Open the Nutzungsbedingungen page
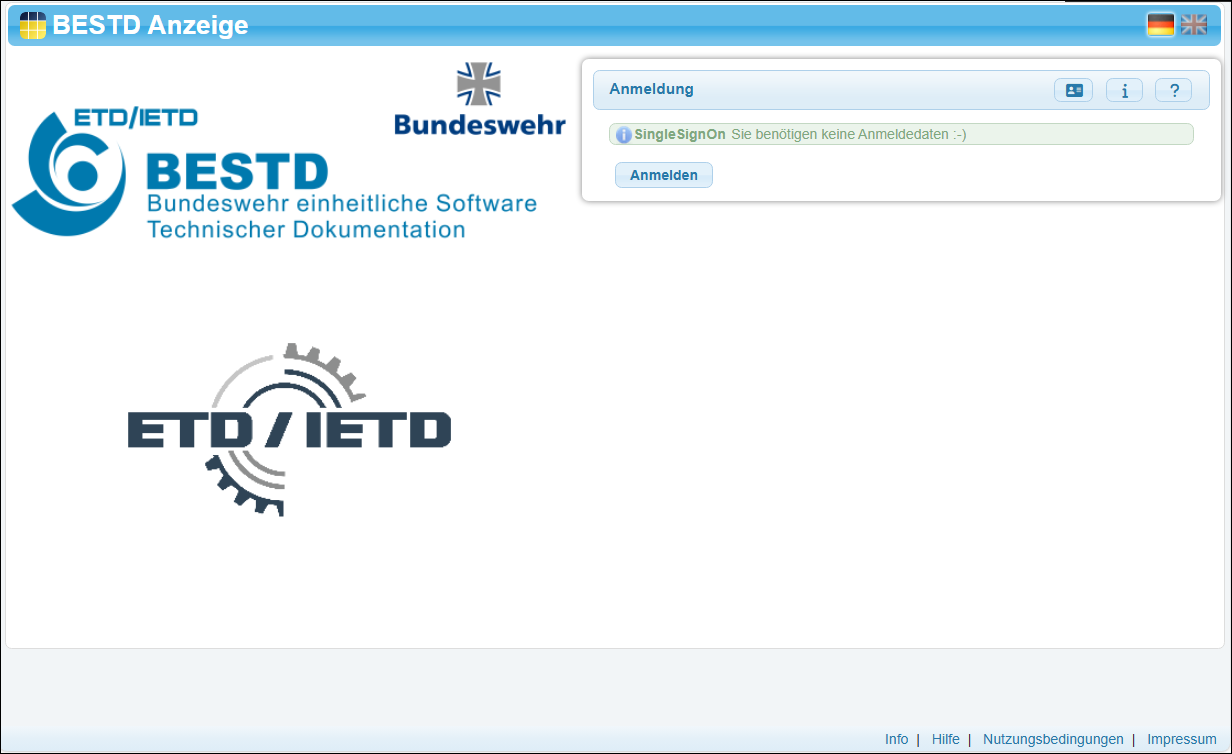The width and height of the screenshot is (1232, 754). (1053, 739)
